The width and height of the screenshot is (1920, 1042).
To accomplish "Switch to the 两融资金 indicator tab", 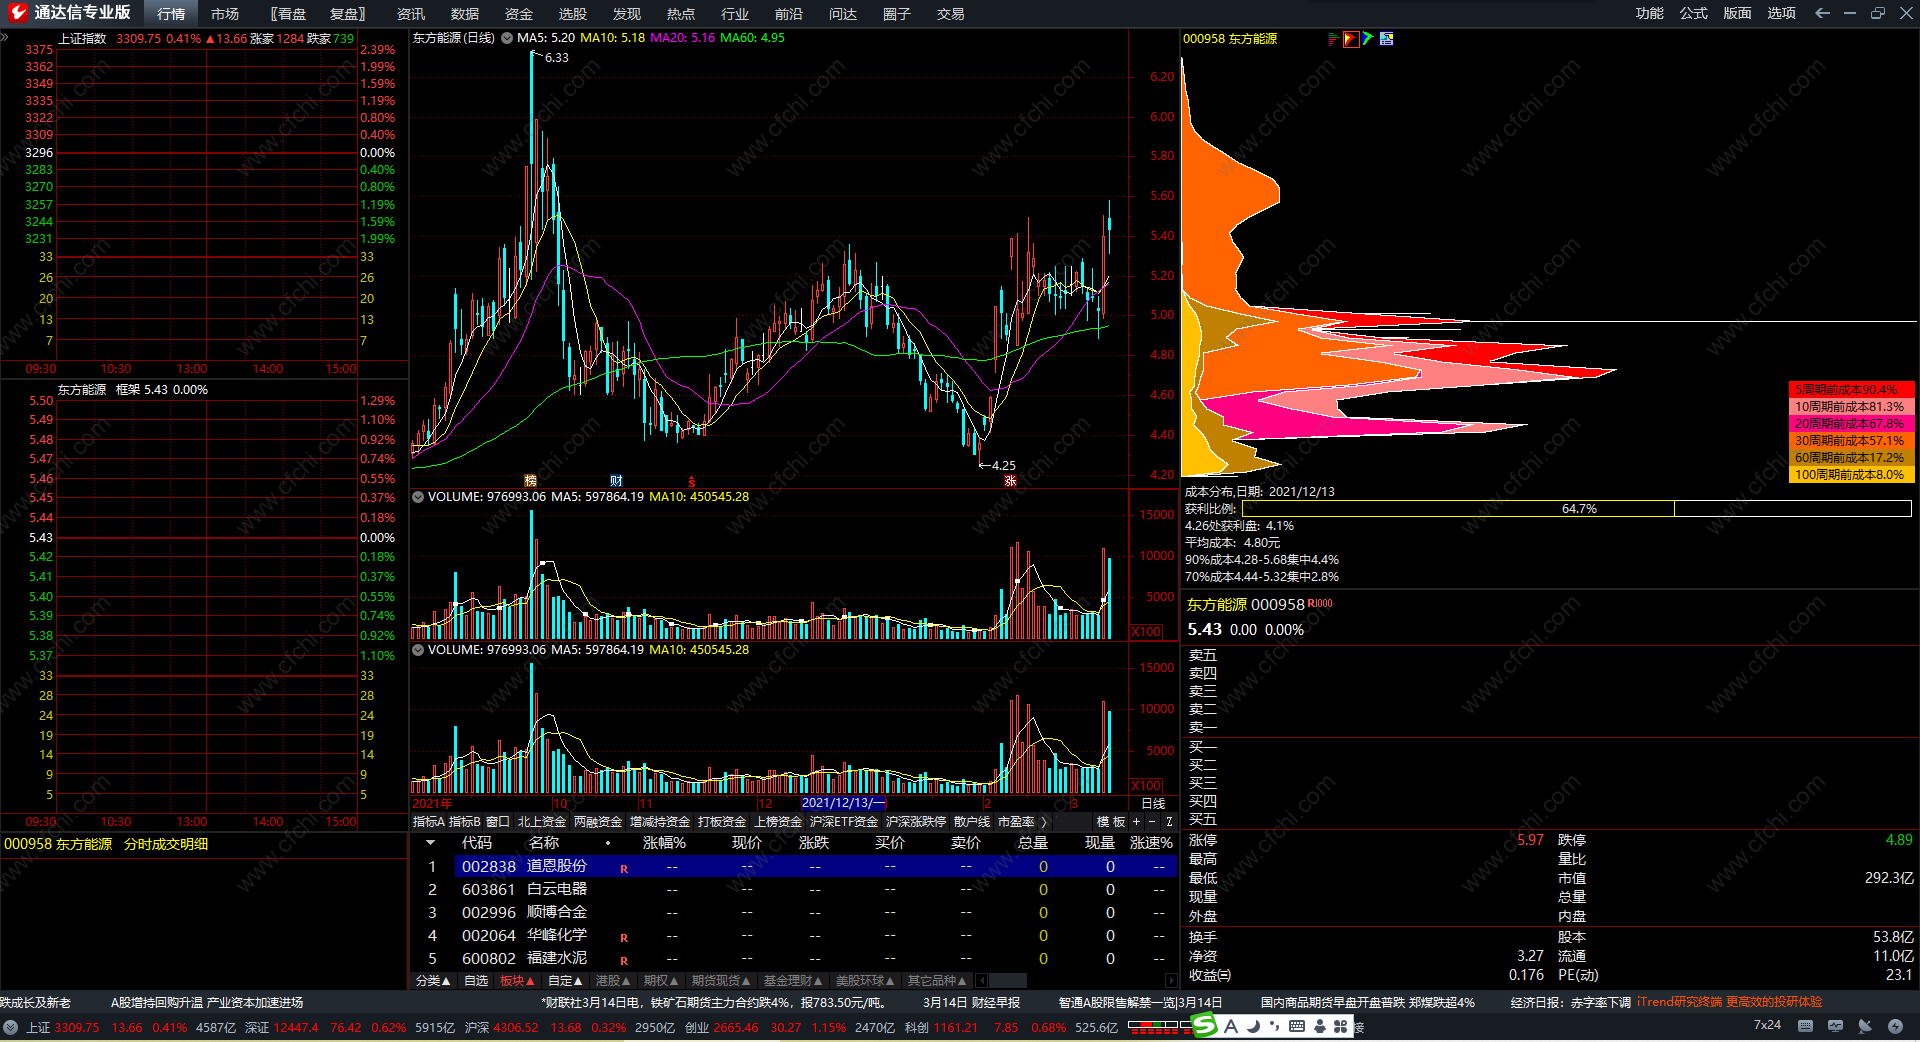I will (x=598, y=822).
